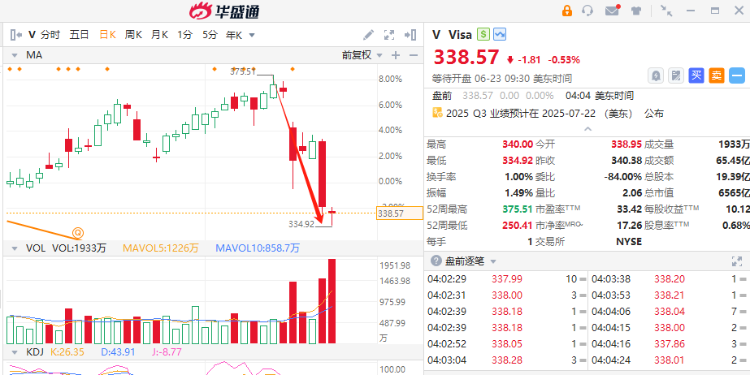Click the orange 卖 sell button
The image size is (750, 375).
717,76
